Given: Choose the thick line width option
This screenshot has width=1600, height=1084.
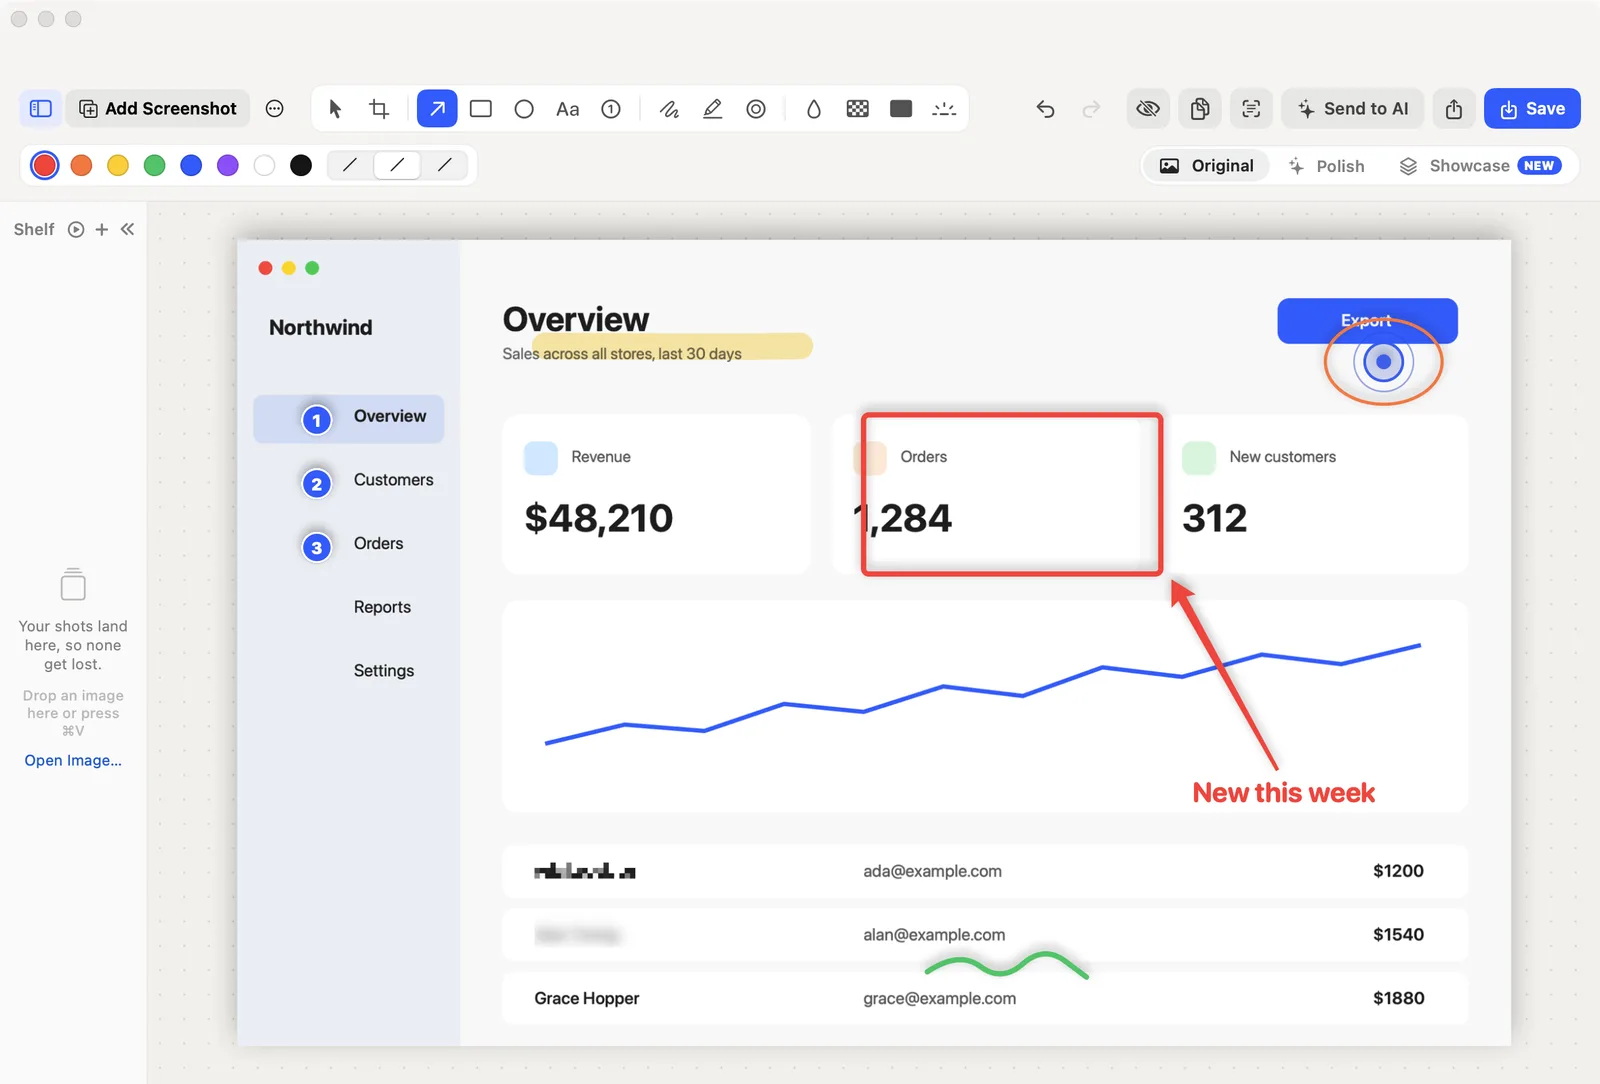Looking at the screenshot, I should click(445, 165).
